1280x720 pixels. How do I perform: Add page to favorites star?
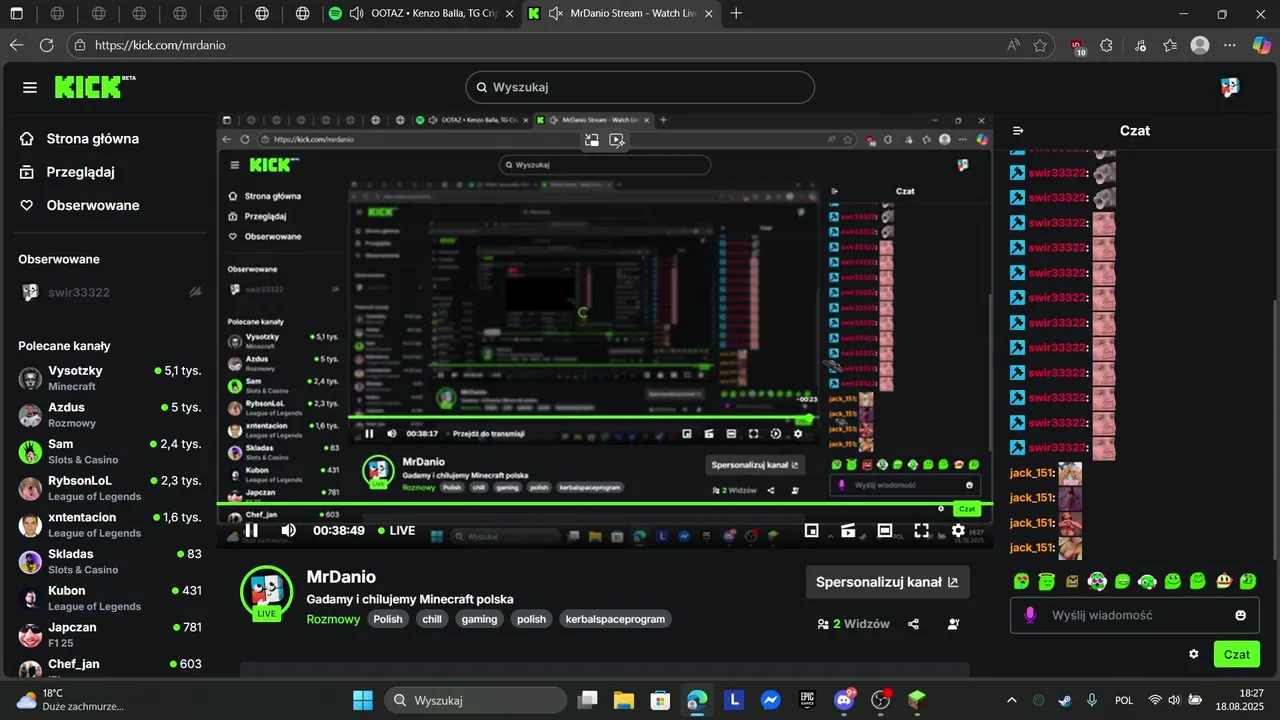(x=1040, y=45)
